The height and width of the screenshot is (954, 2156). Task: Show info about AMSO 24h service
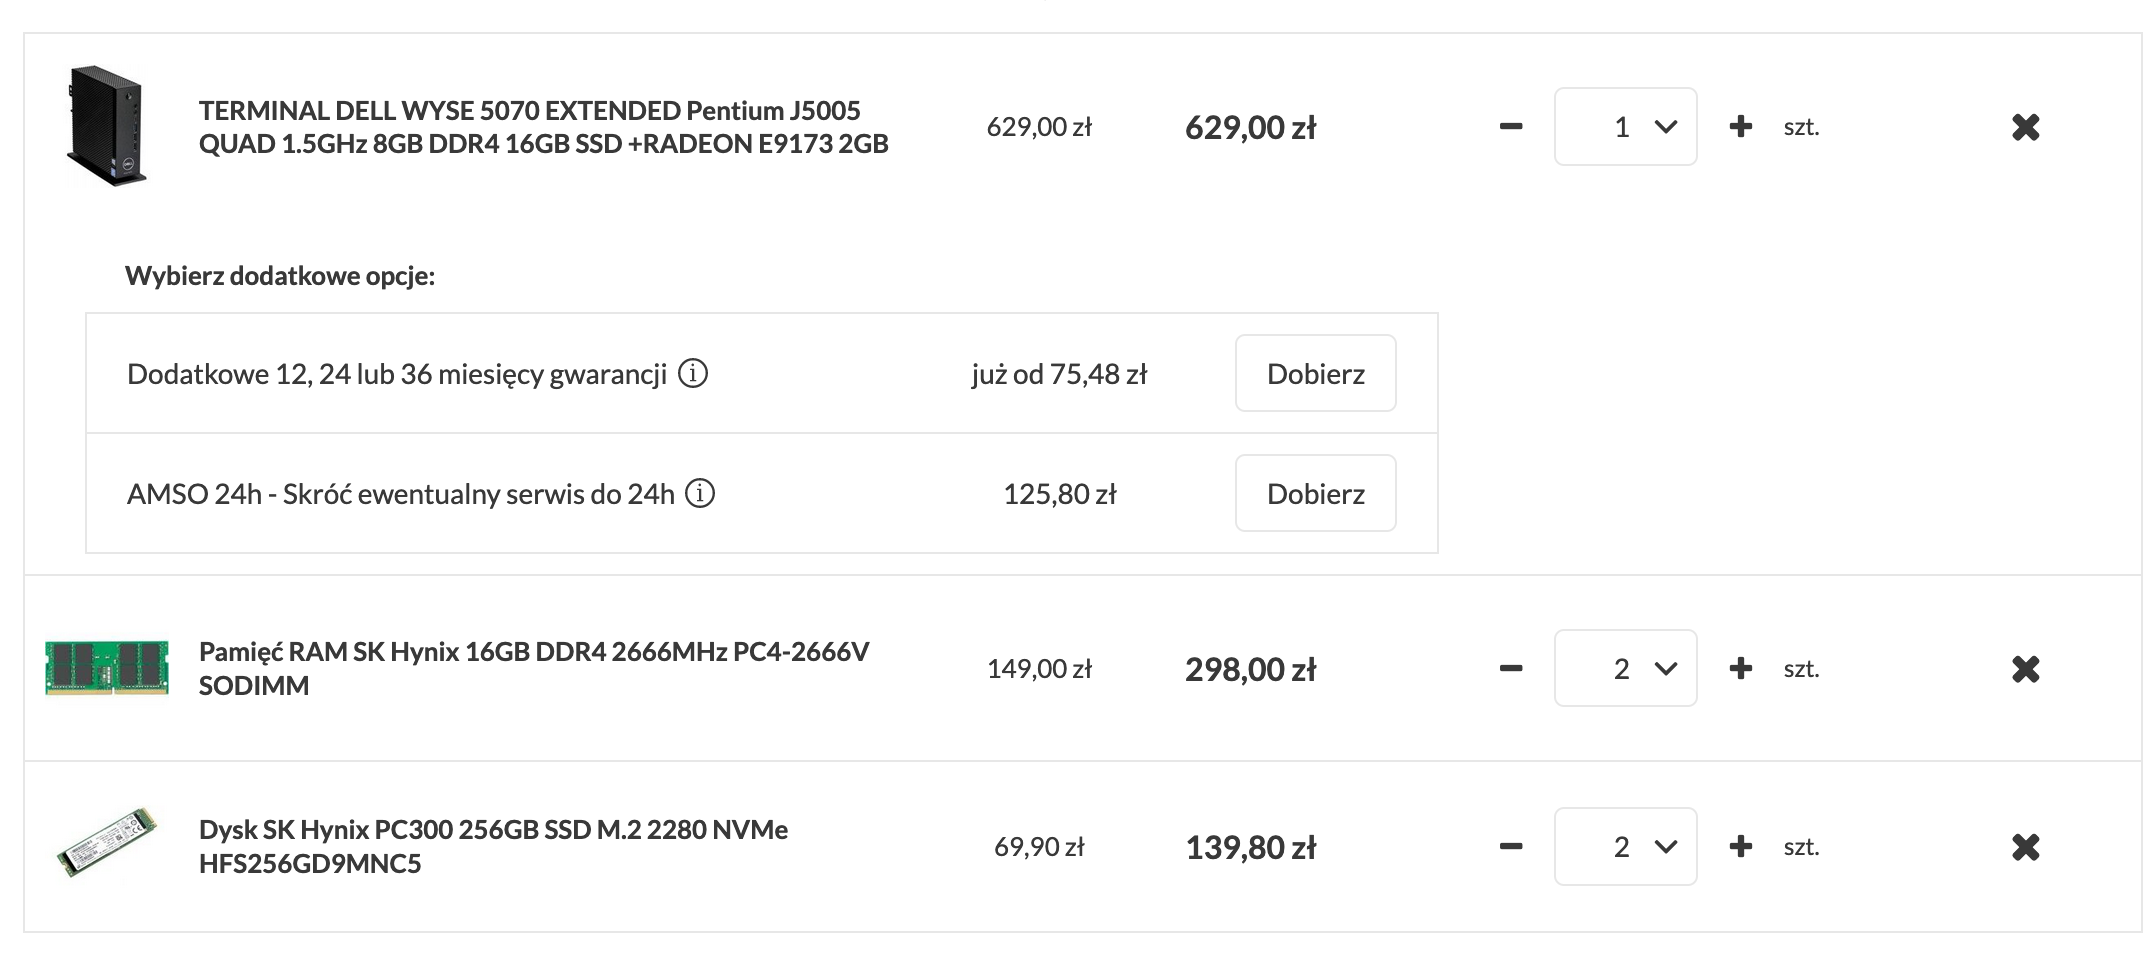click(x=700, y=494)
